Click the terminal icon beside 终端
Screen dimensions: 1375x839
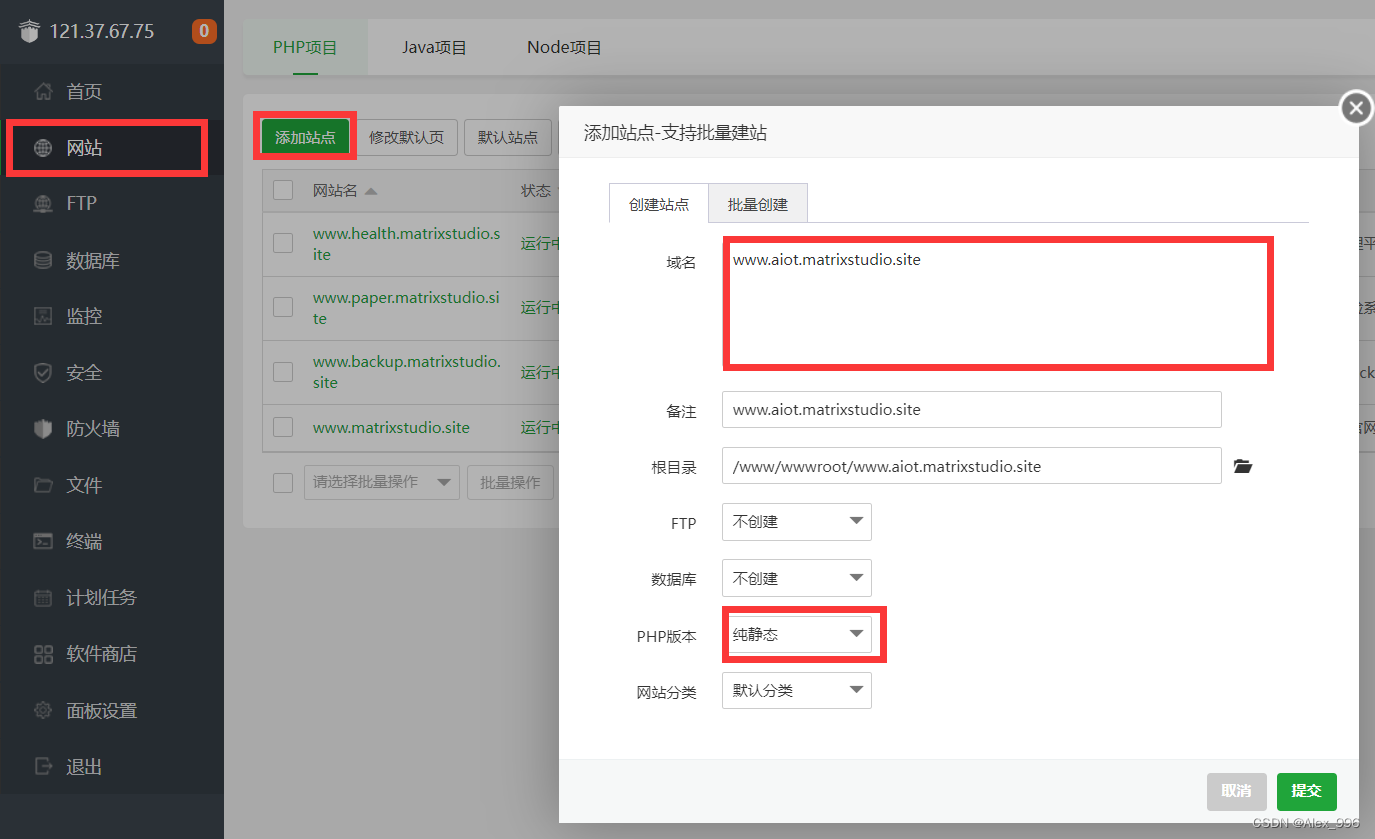click(x=43, y=541)
